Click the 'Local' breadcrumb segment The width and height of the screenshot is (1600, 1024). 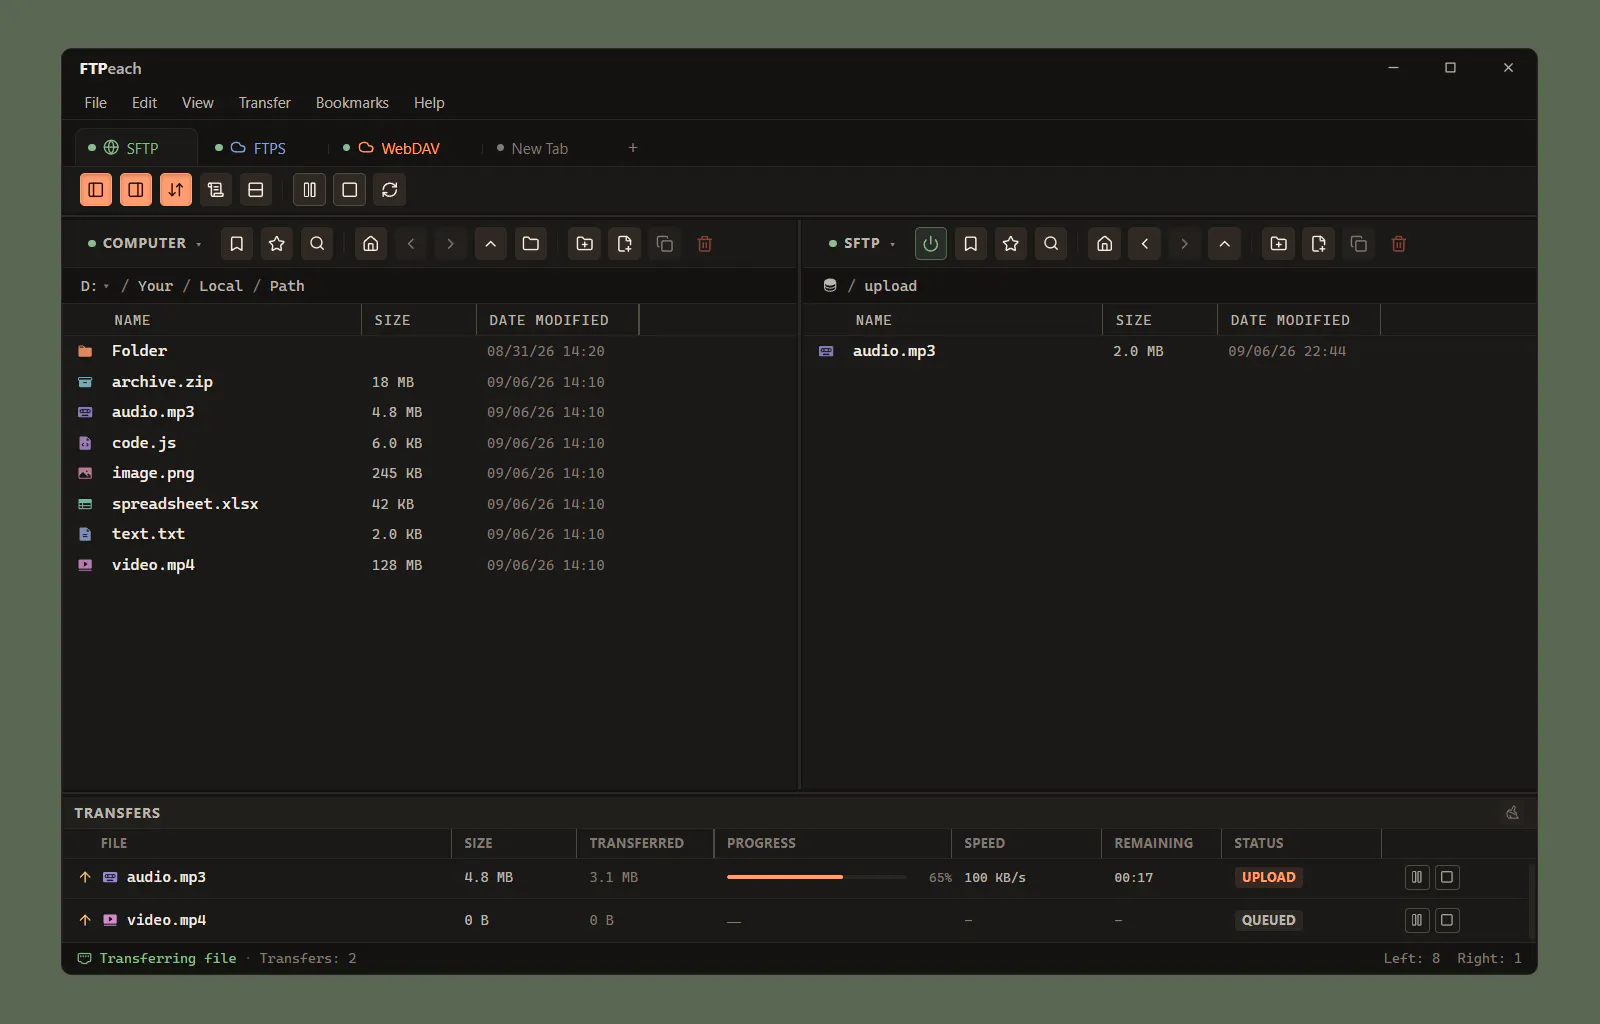[x=221, y=286]
